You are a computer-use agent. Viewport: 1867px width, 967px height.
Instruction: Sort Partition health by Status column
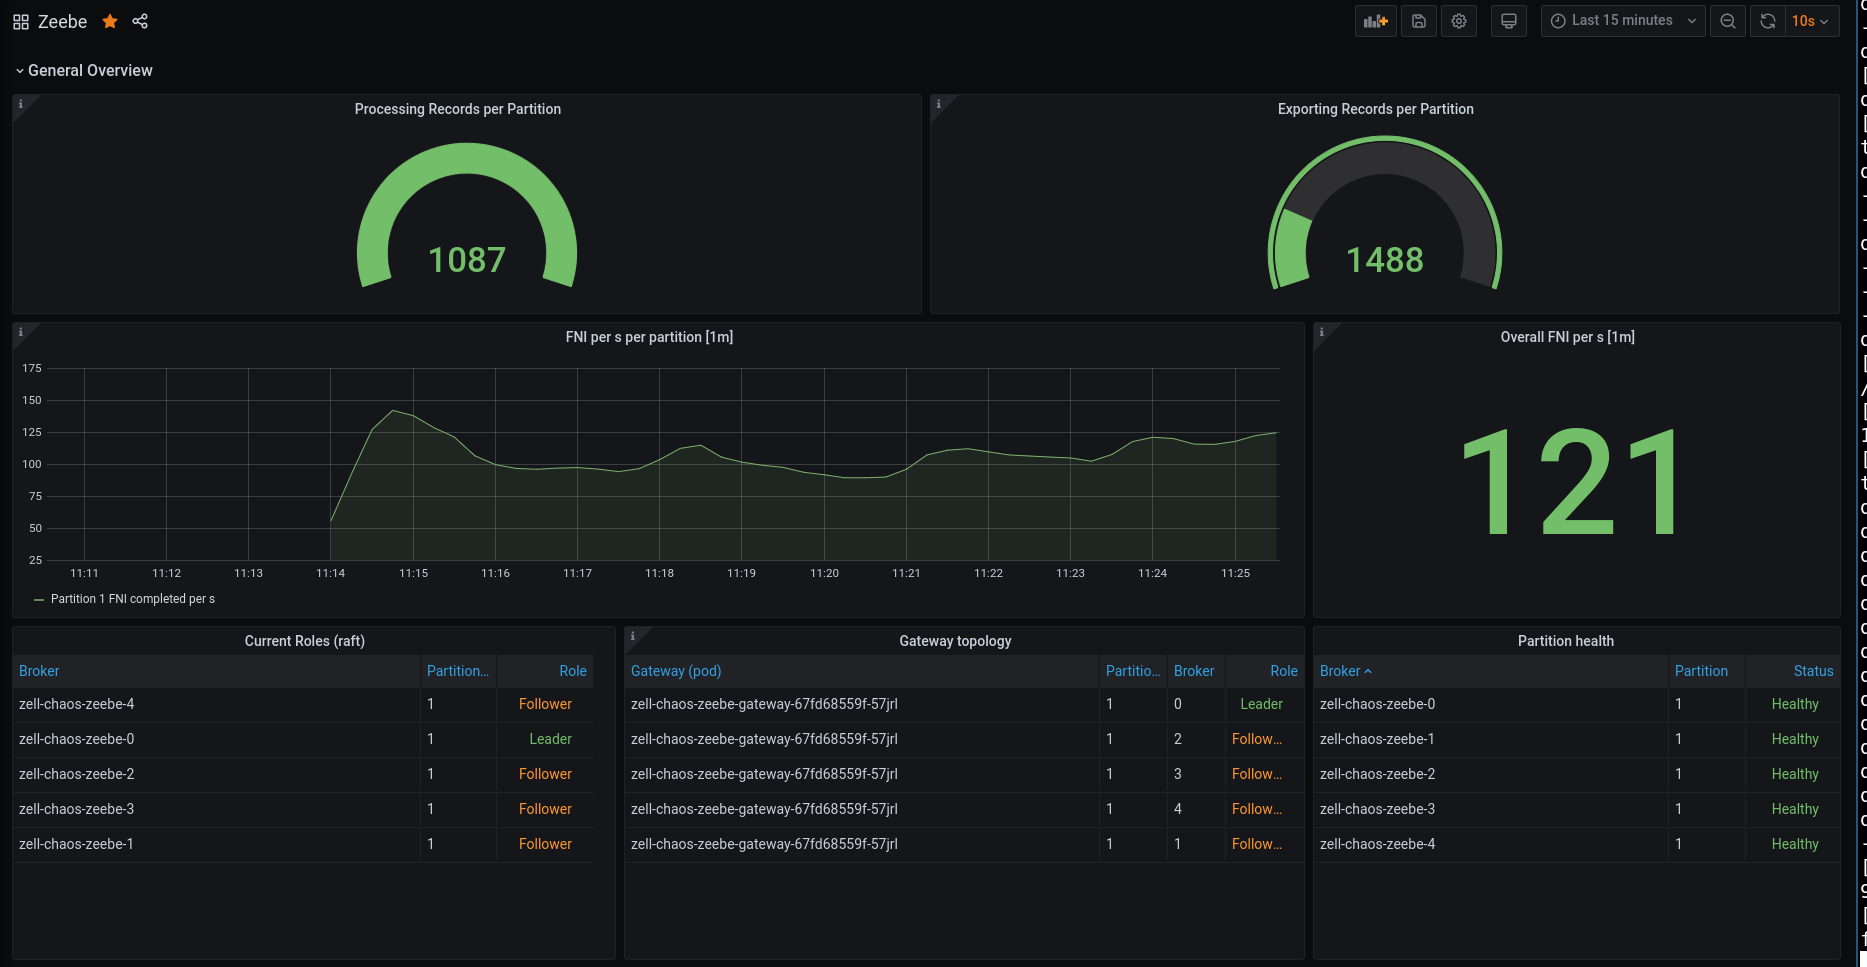[1813, 671]
